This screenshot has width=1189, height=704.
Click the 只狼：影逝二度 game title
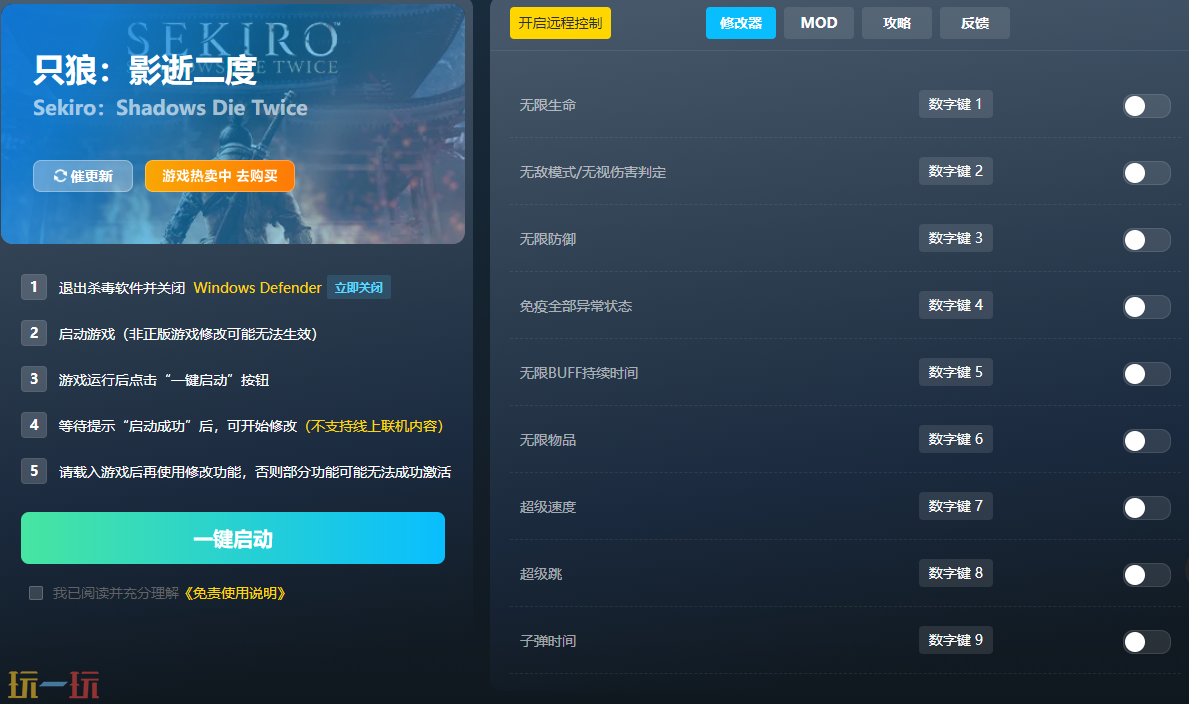pos(145,70)
